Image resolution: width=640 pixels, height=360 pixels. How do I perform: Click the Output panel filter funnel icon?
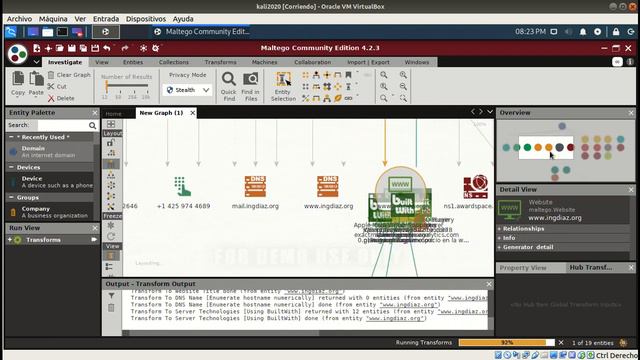click(x=111, y=296)
